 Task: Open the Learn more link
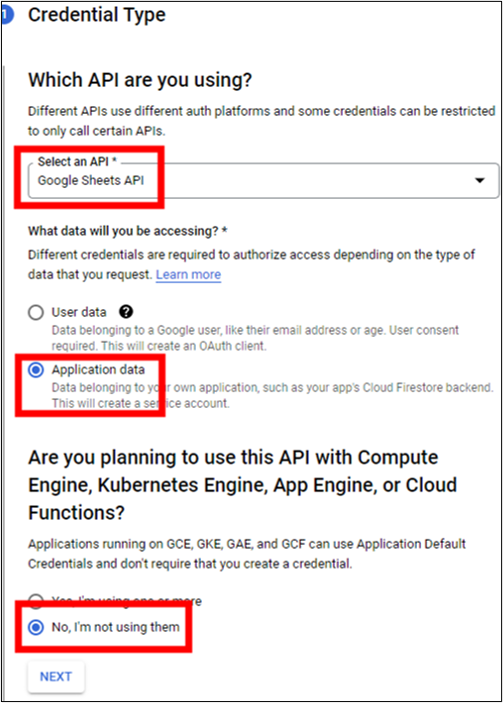click(x=188, y=274)
